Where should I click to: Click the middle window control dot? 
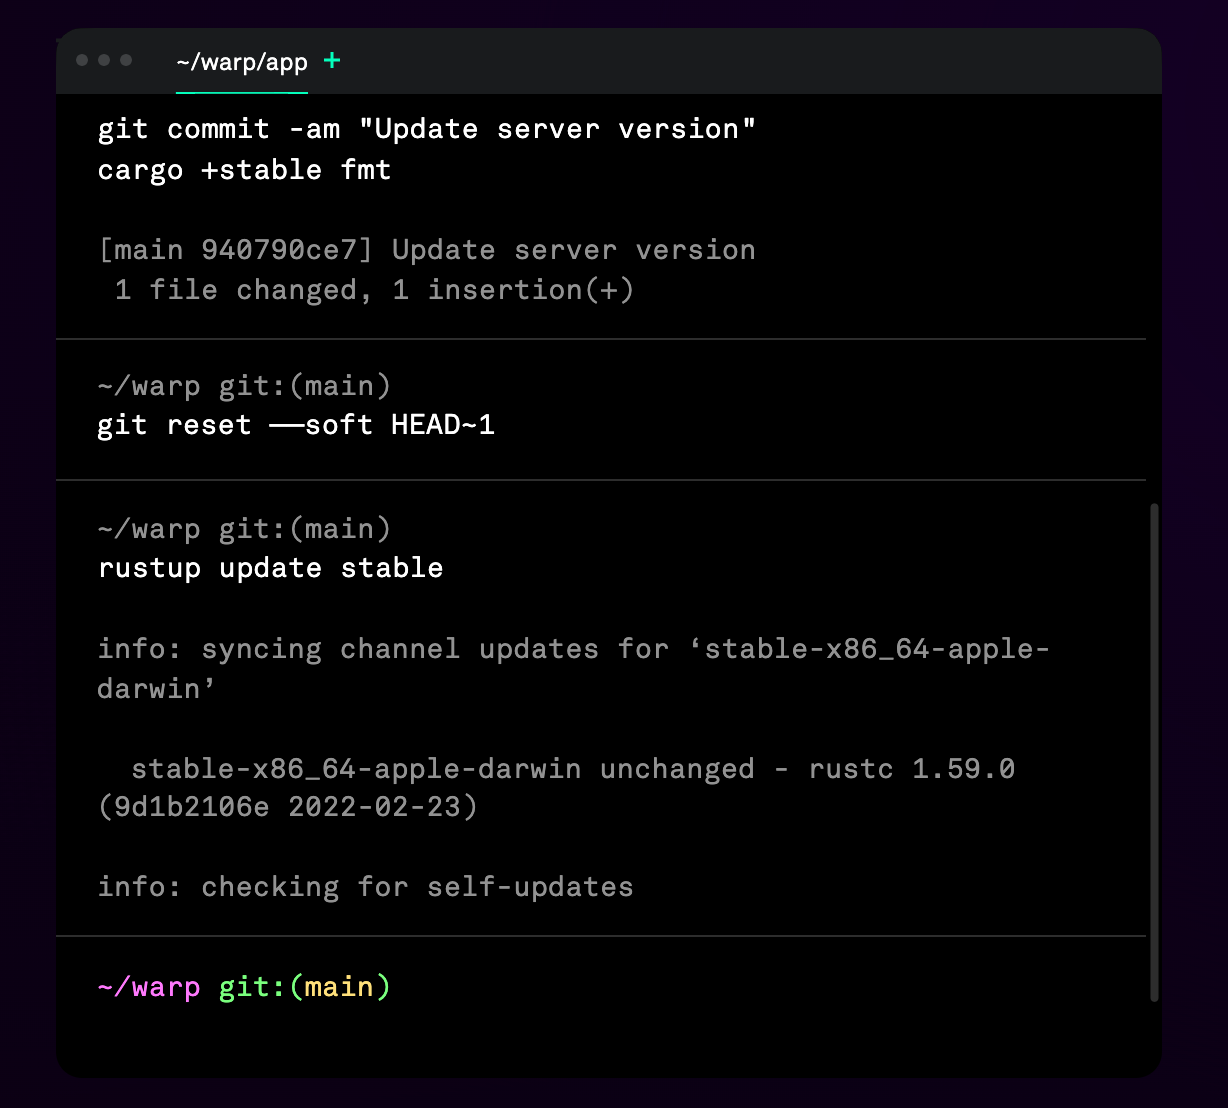point(104,60)
